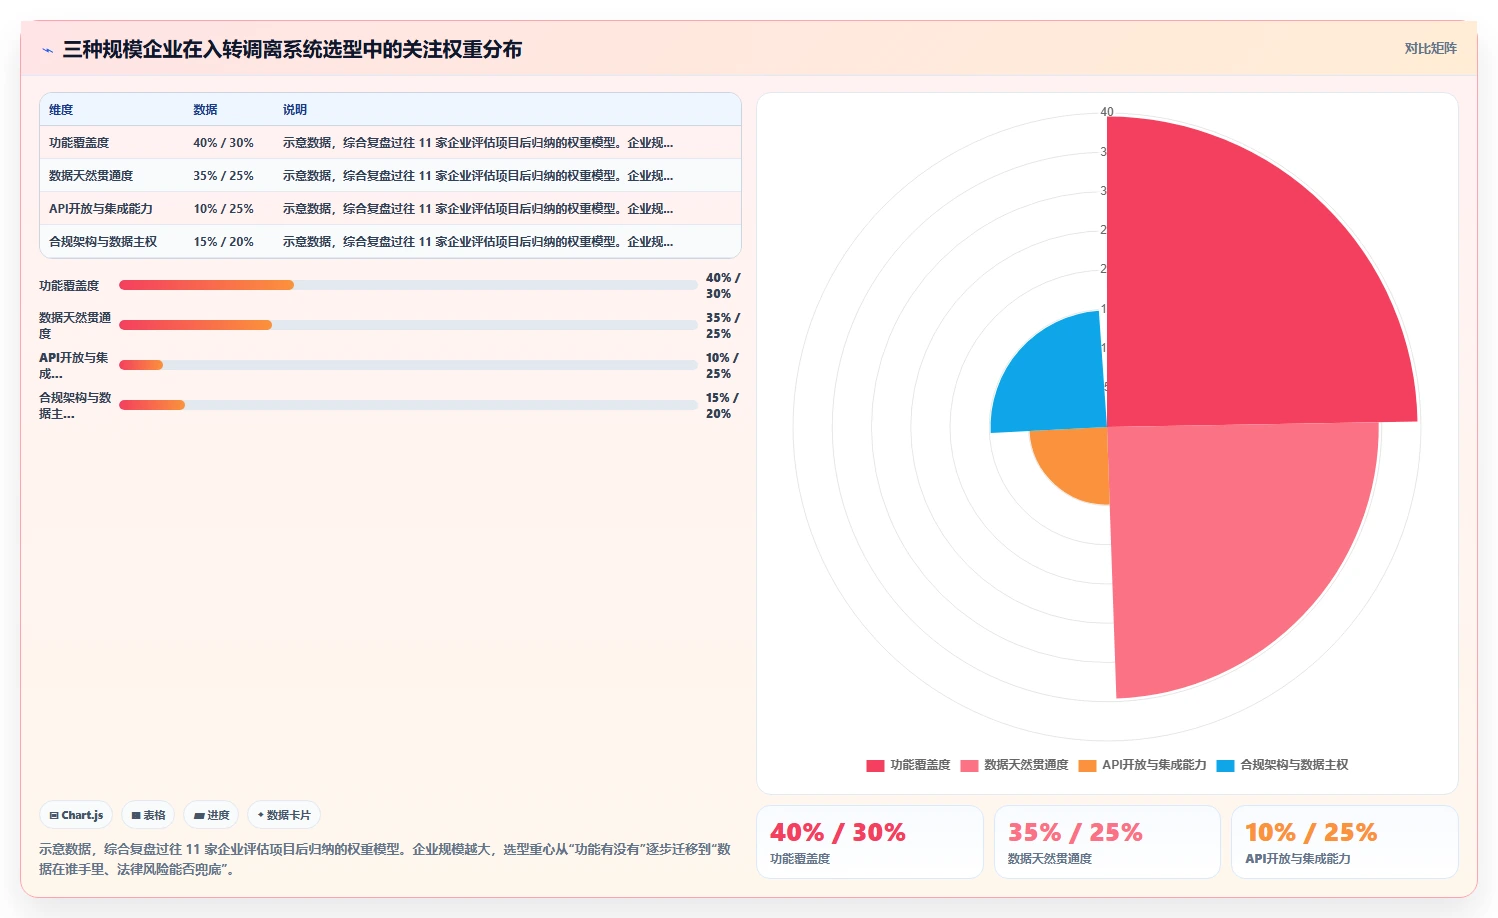Click the 合规架构与数据主权 progress bar
Image resolution: width=1498 pixels, height=918 pixels.
click(408, 405)
